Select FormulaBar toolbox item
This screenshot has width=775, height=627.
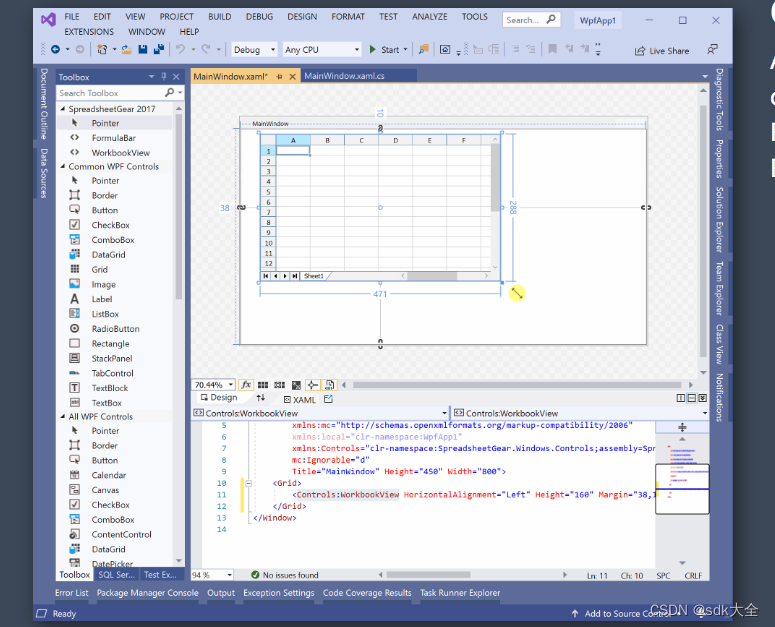tap(114, 138)
